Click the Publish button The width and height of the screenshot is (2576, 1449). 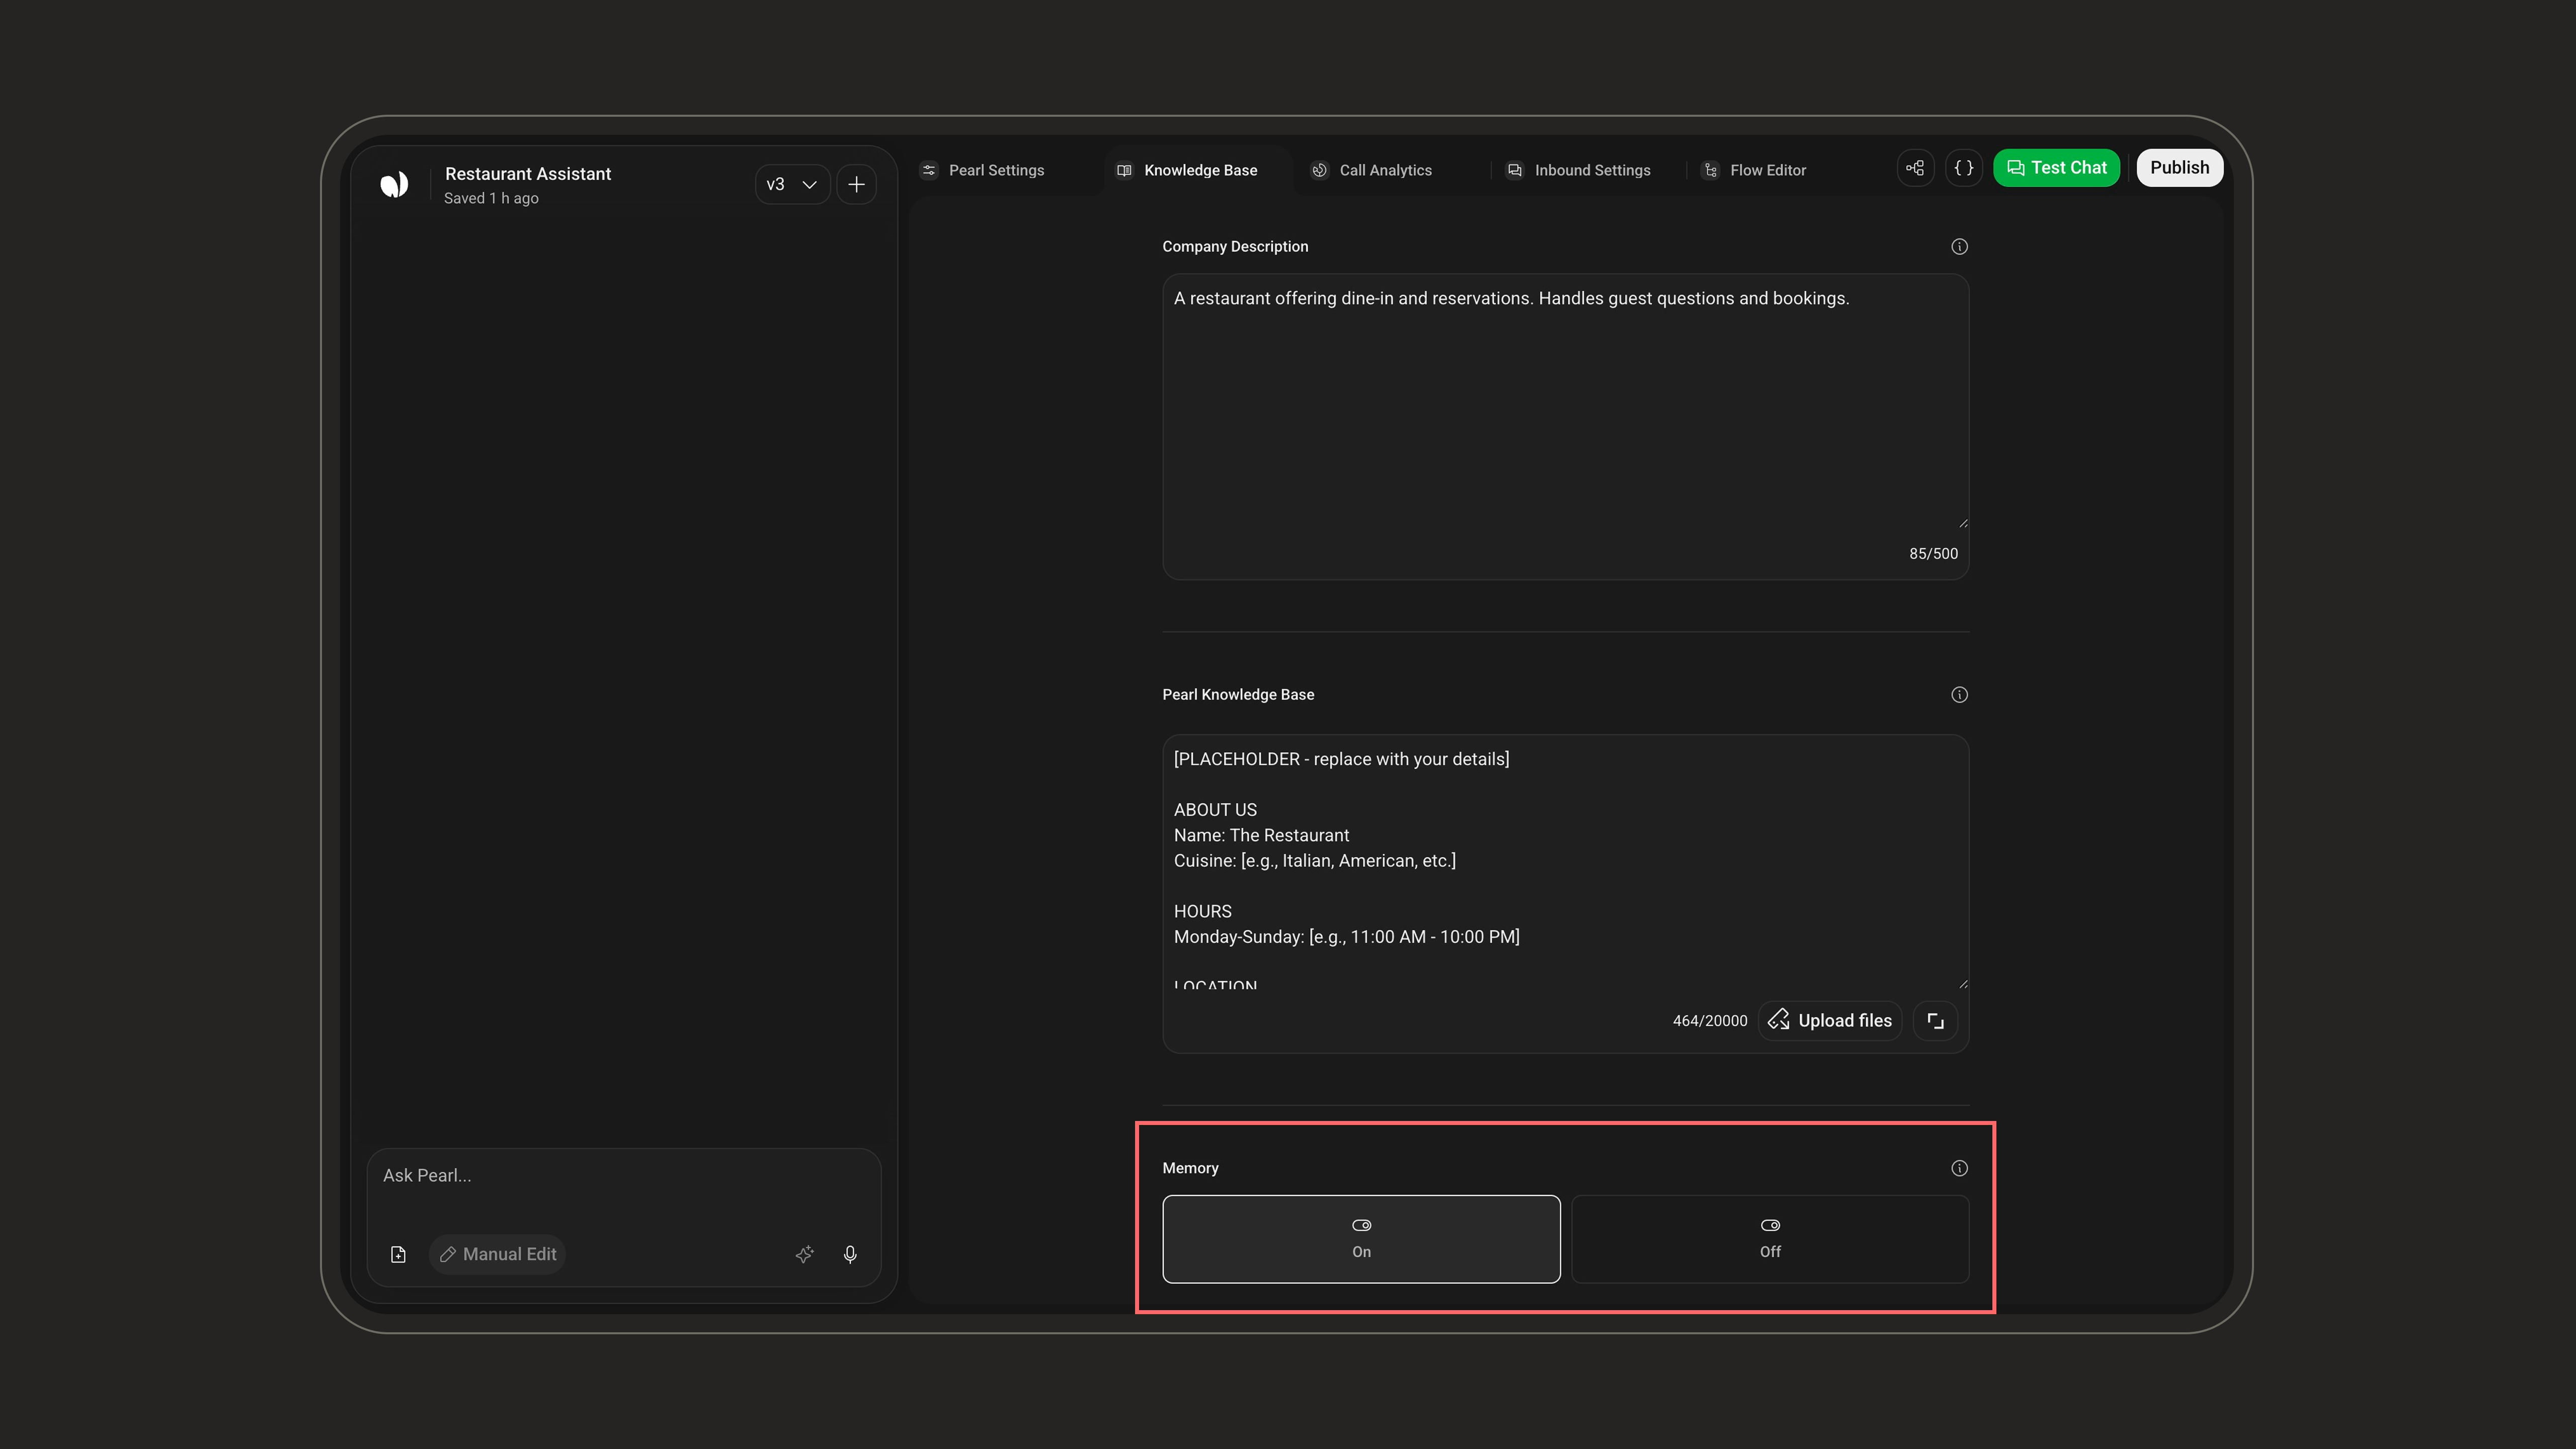click(x=2180, y=168)
